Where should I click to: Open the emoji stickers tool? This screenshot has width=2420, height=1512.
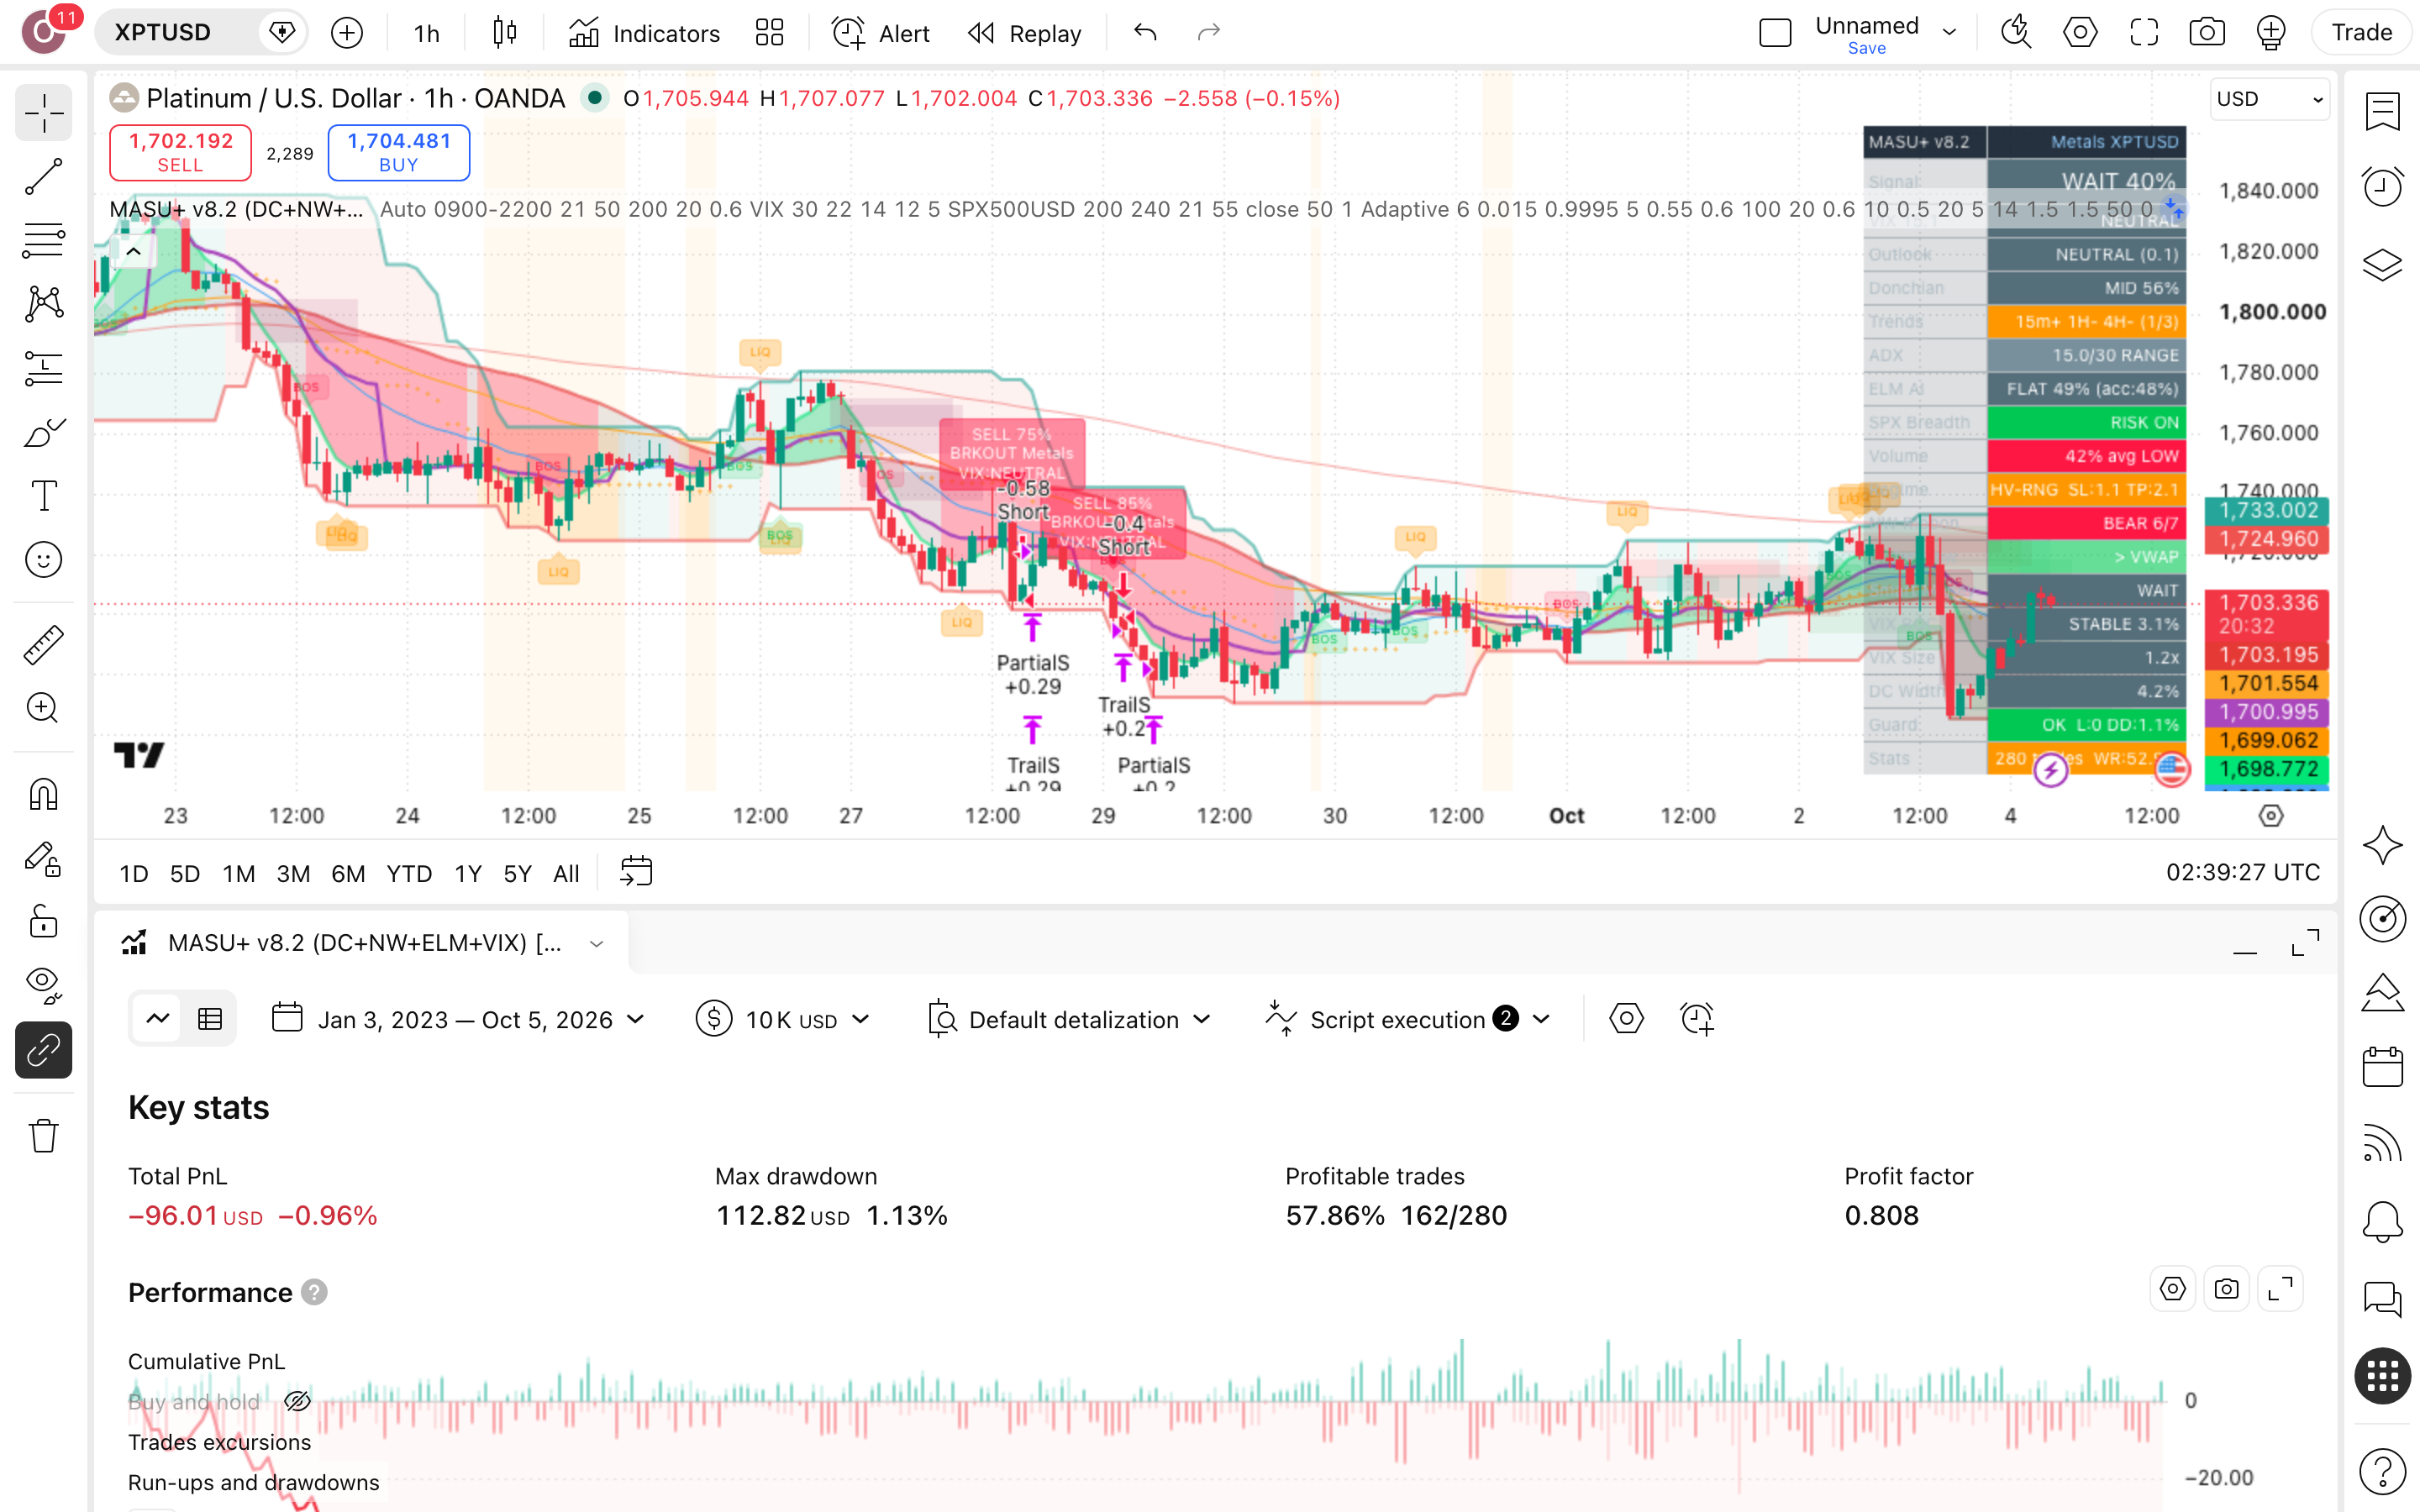click(x=43, y=560)
